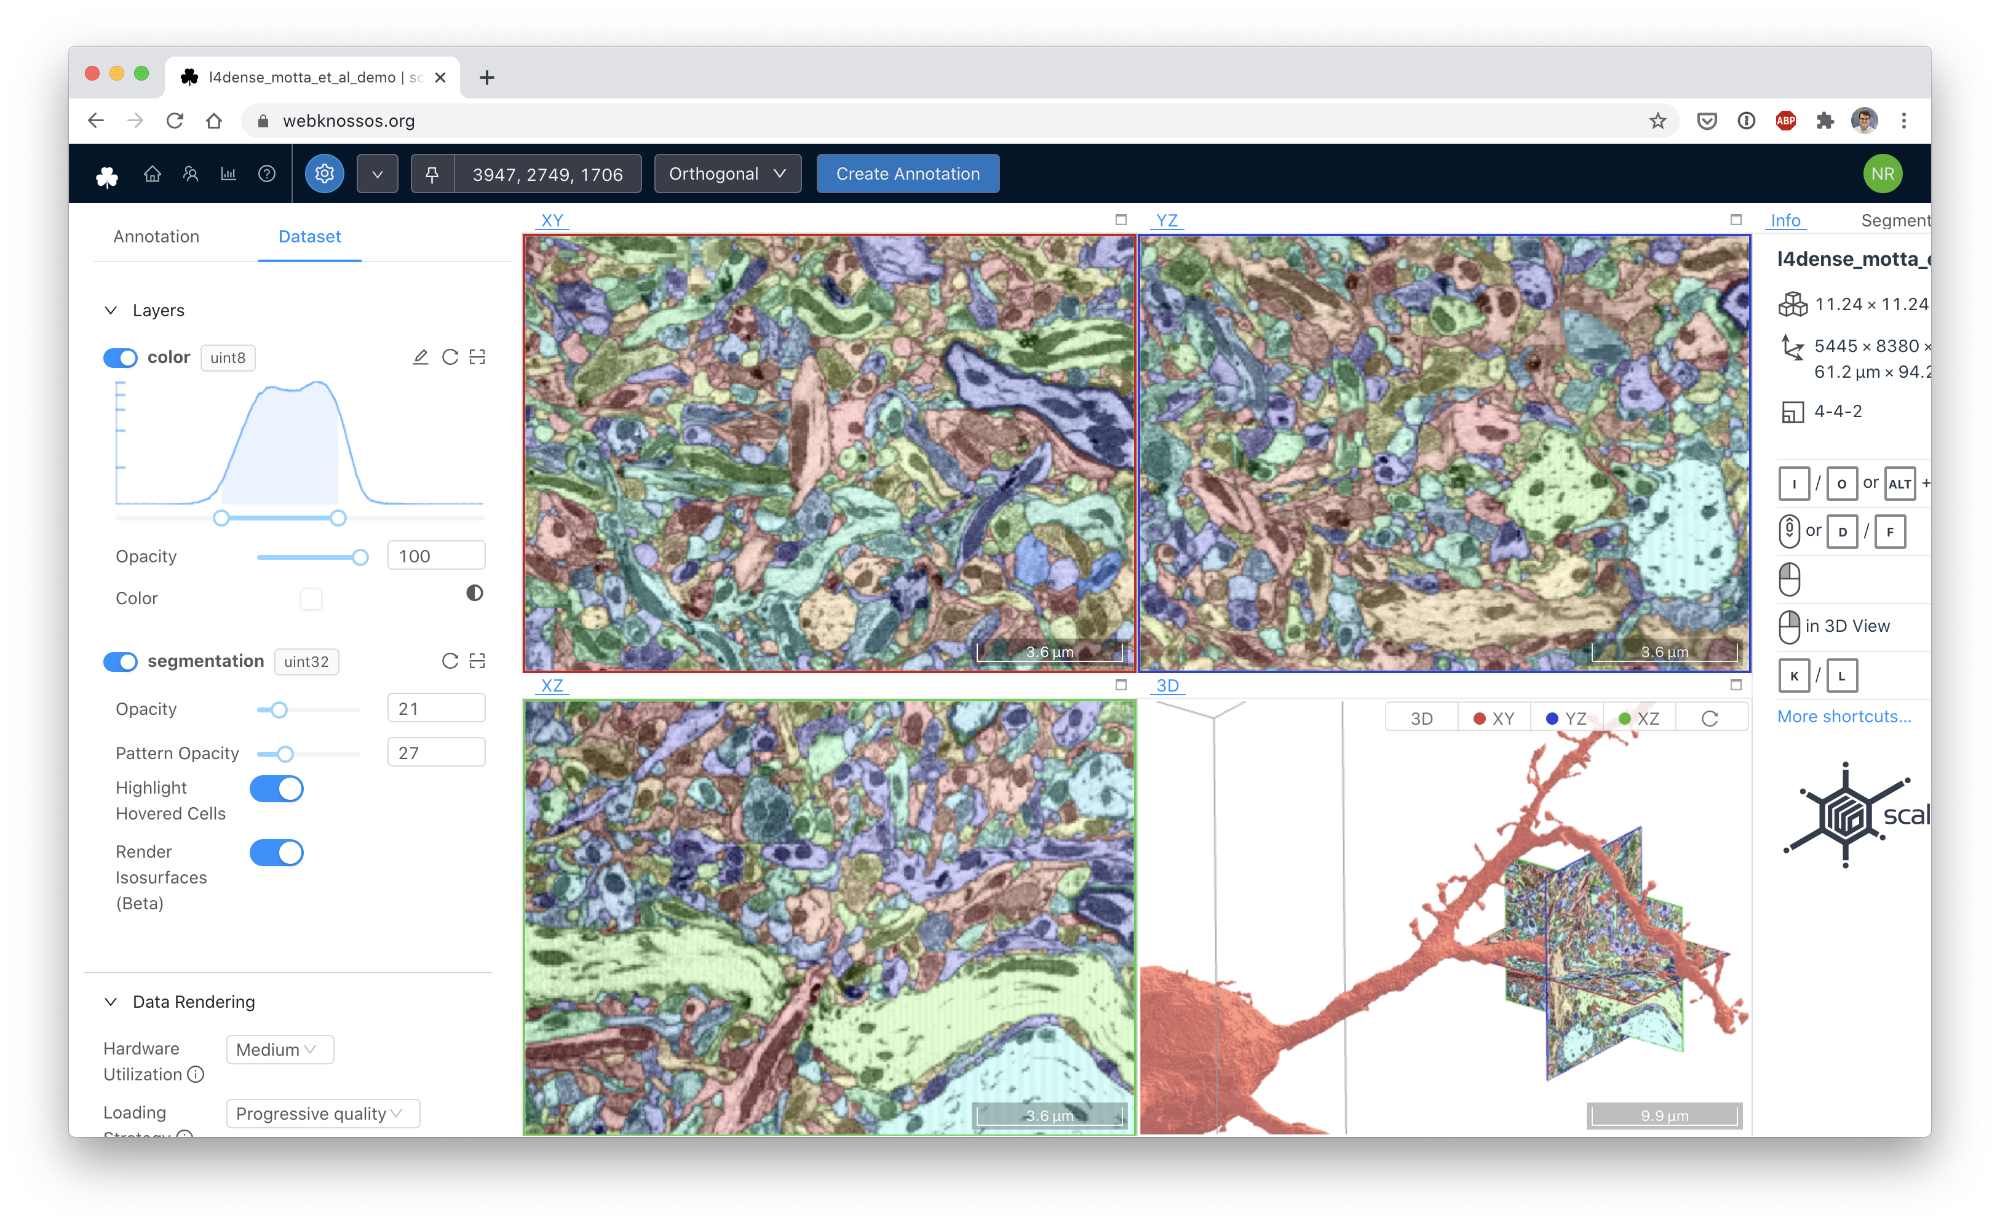Click the settings gear icon in toolbar
The width and height of the screenshot is (2000, 1228).
[324, 174]
